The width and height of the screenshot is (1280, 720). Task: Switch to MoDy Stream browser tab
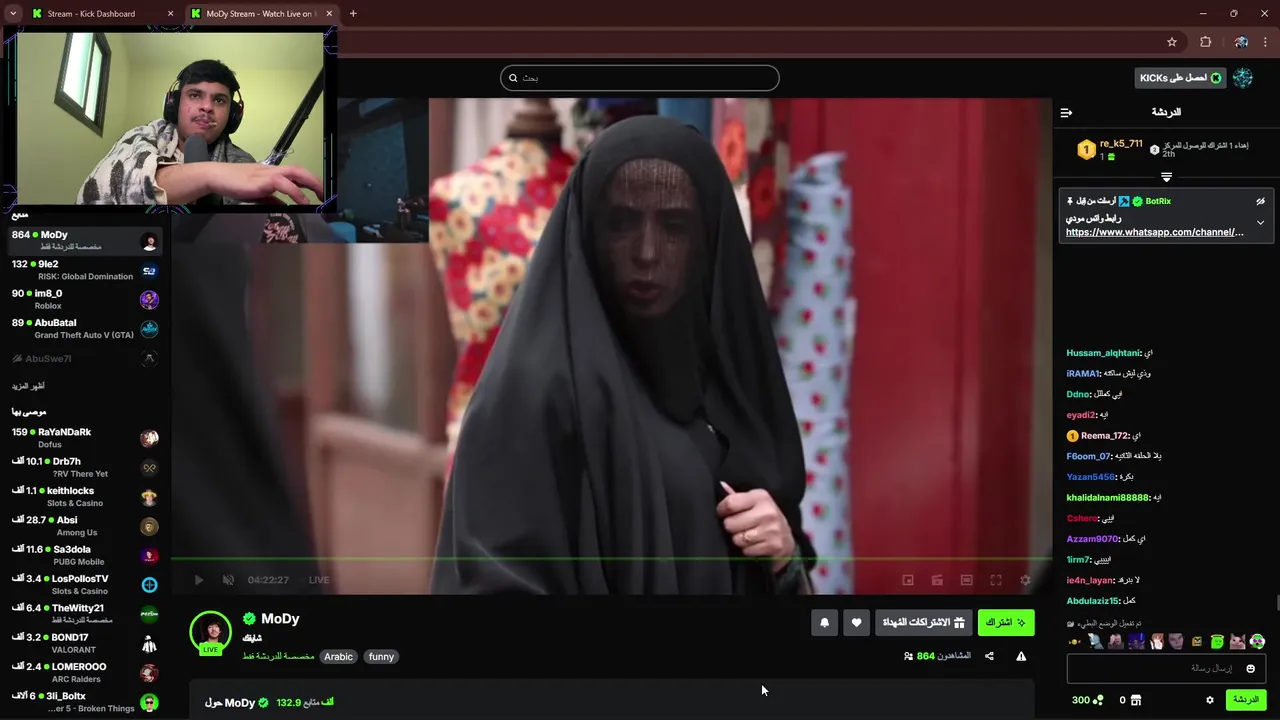pos(262,14)
